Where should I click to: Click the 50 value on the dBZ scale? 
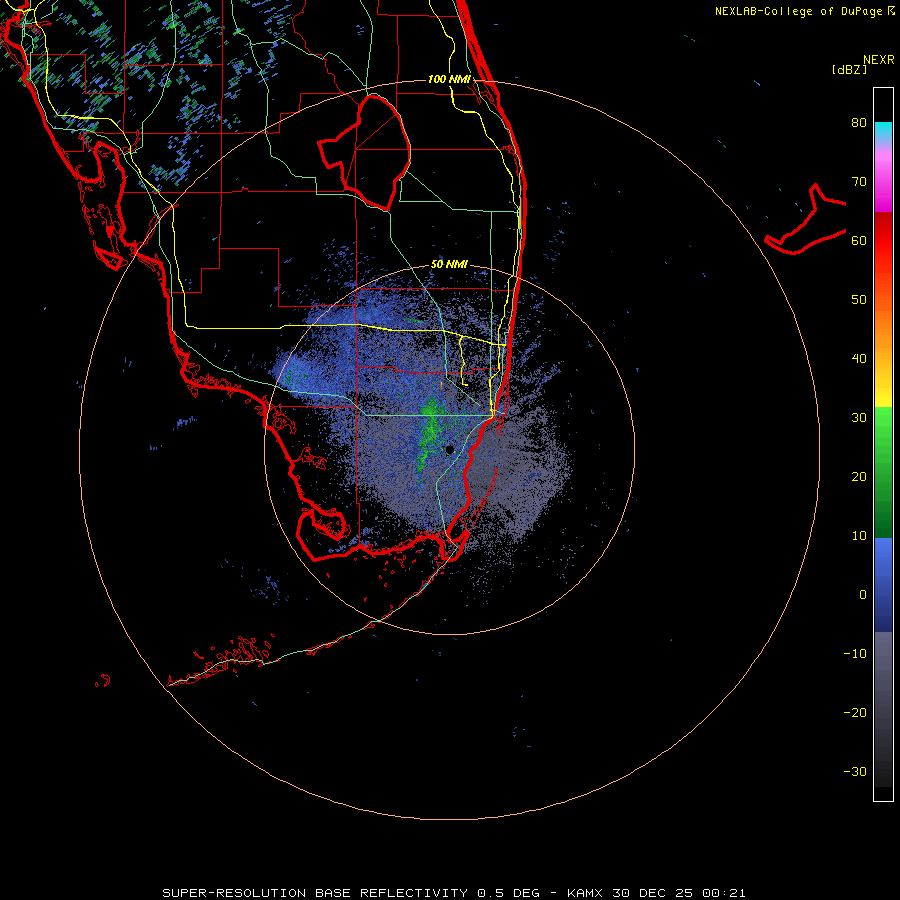859,300
